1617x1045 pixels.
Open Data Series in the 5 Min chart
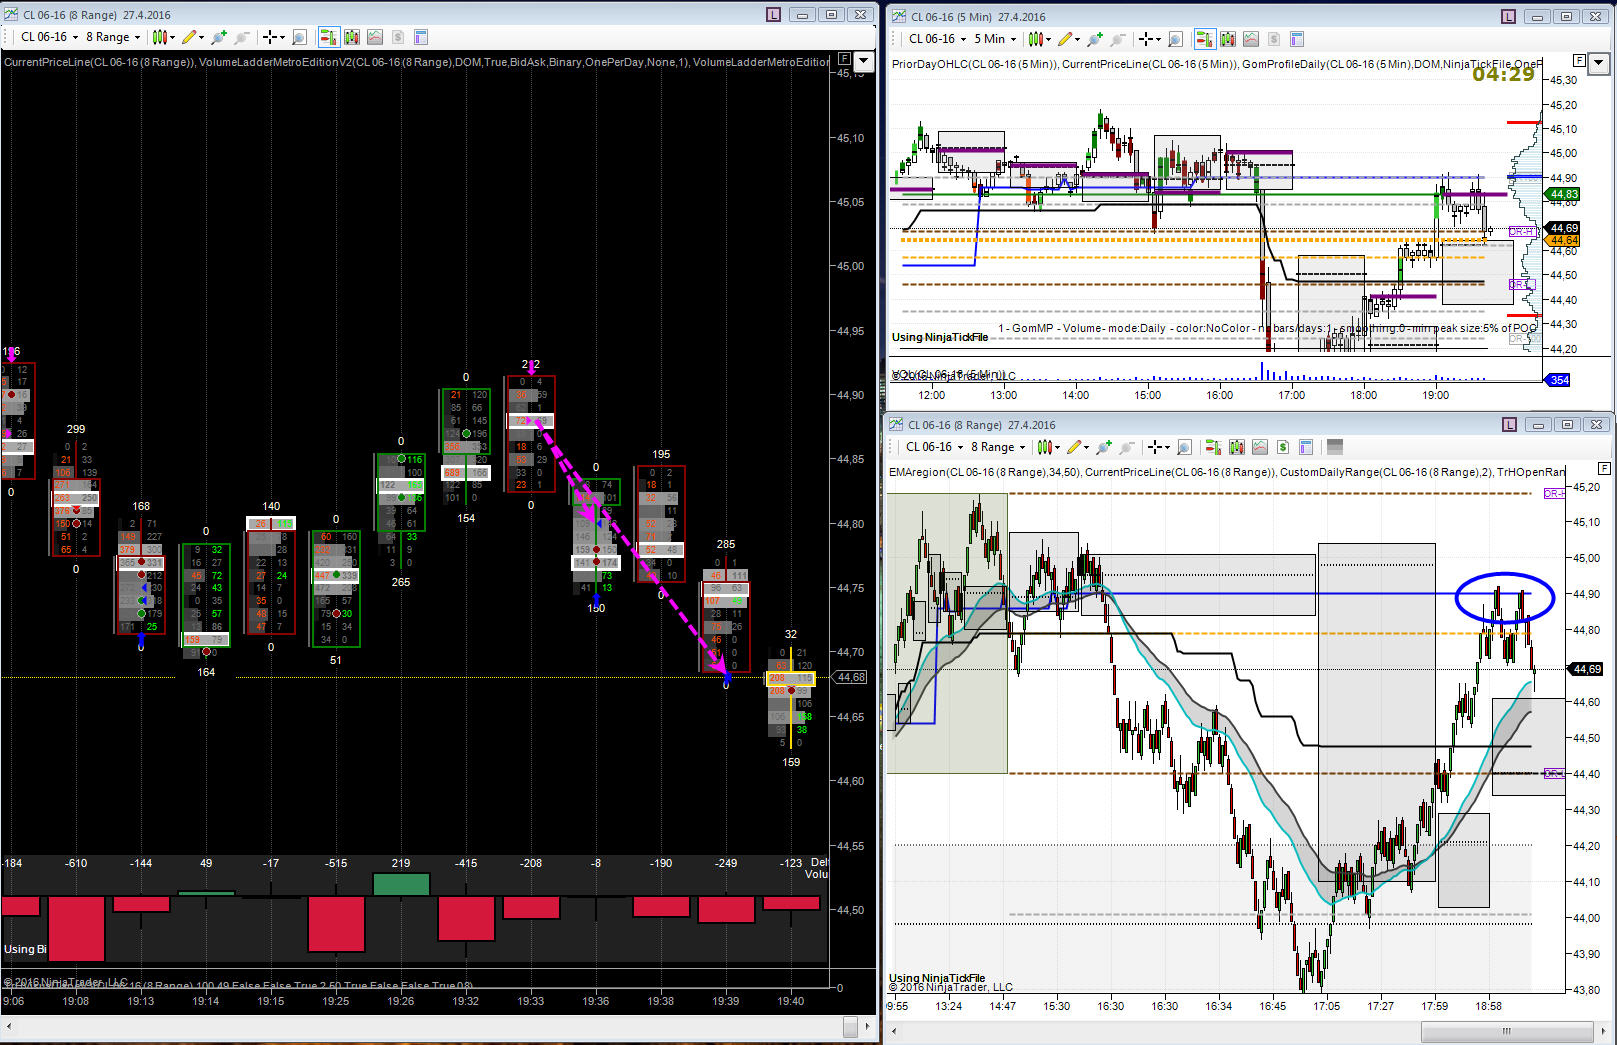point(1228,39)
